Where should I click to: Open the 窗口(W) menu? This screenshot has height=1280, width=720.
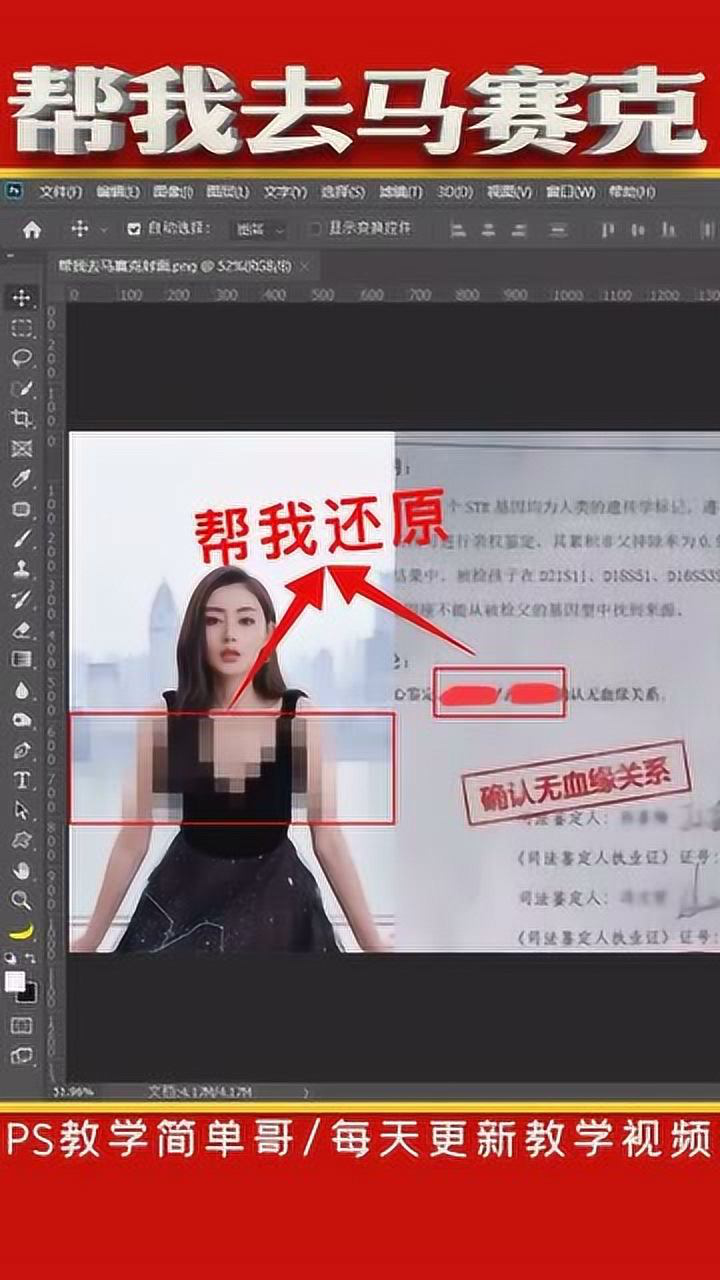pyautogui.click(x=570, y=191)
